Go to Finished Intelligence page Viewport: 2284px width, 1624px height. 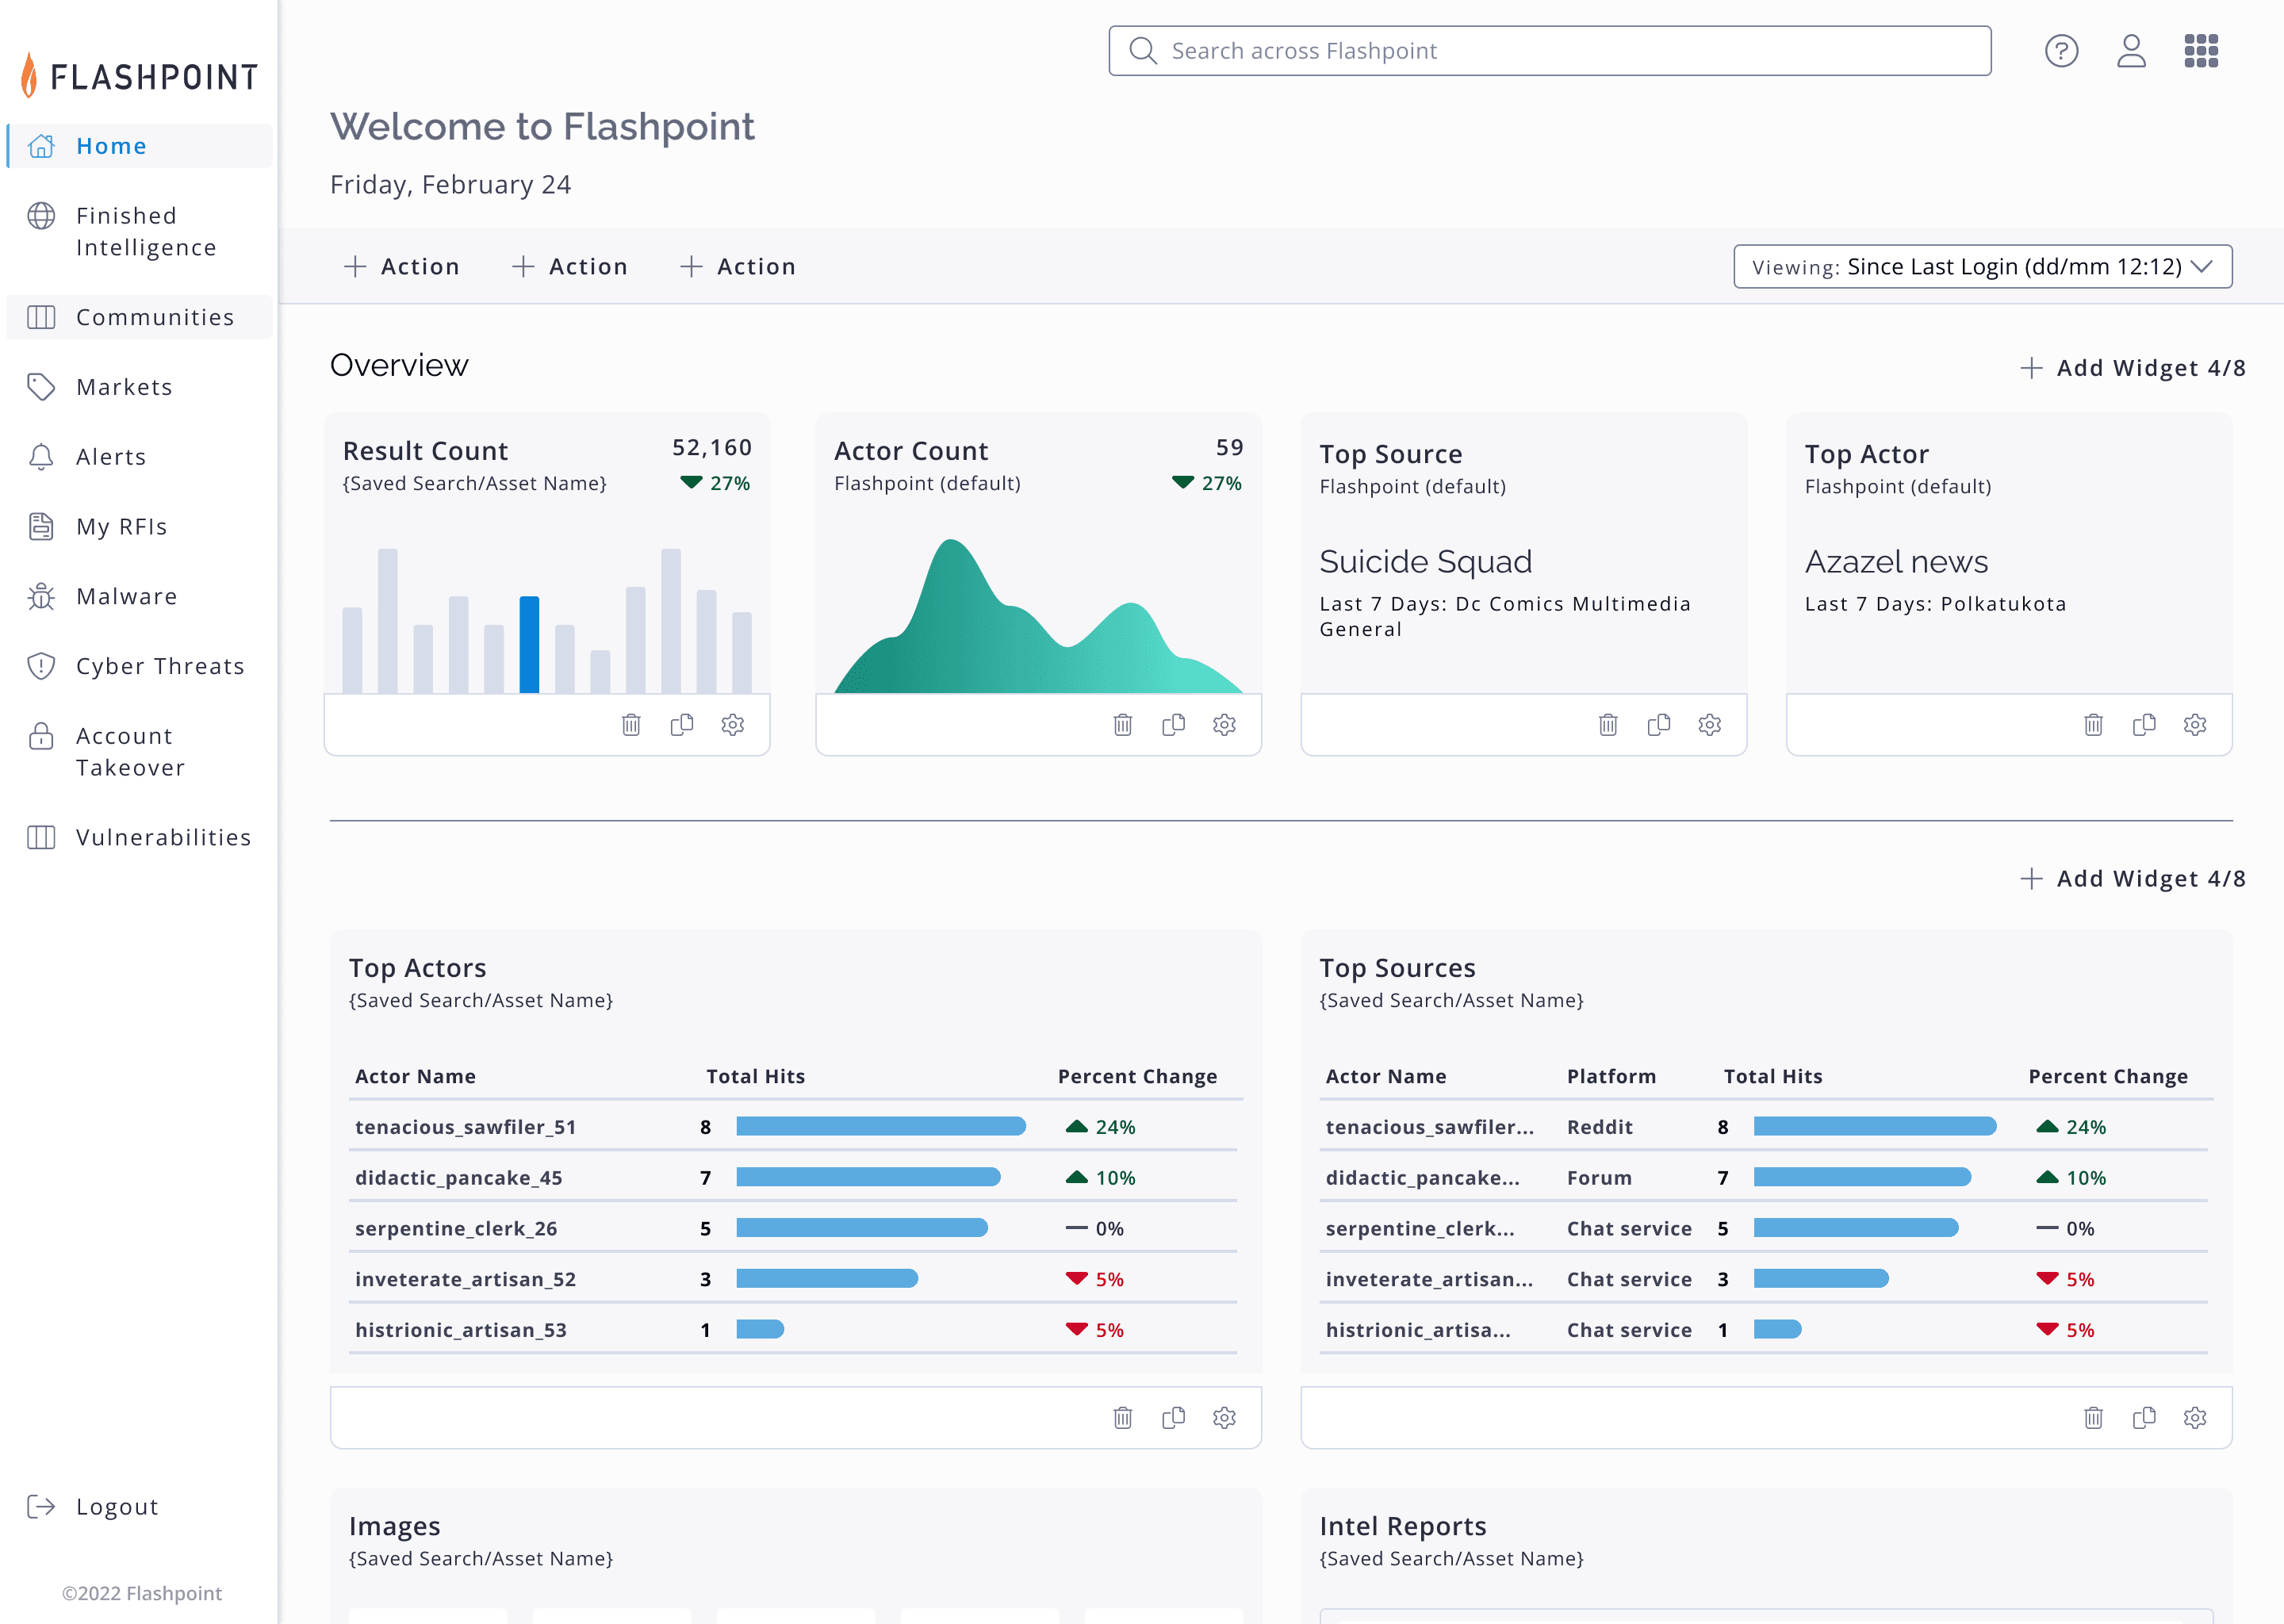point(145,232)
